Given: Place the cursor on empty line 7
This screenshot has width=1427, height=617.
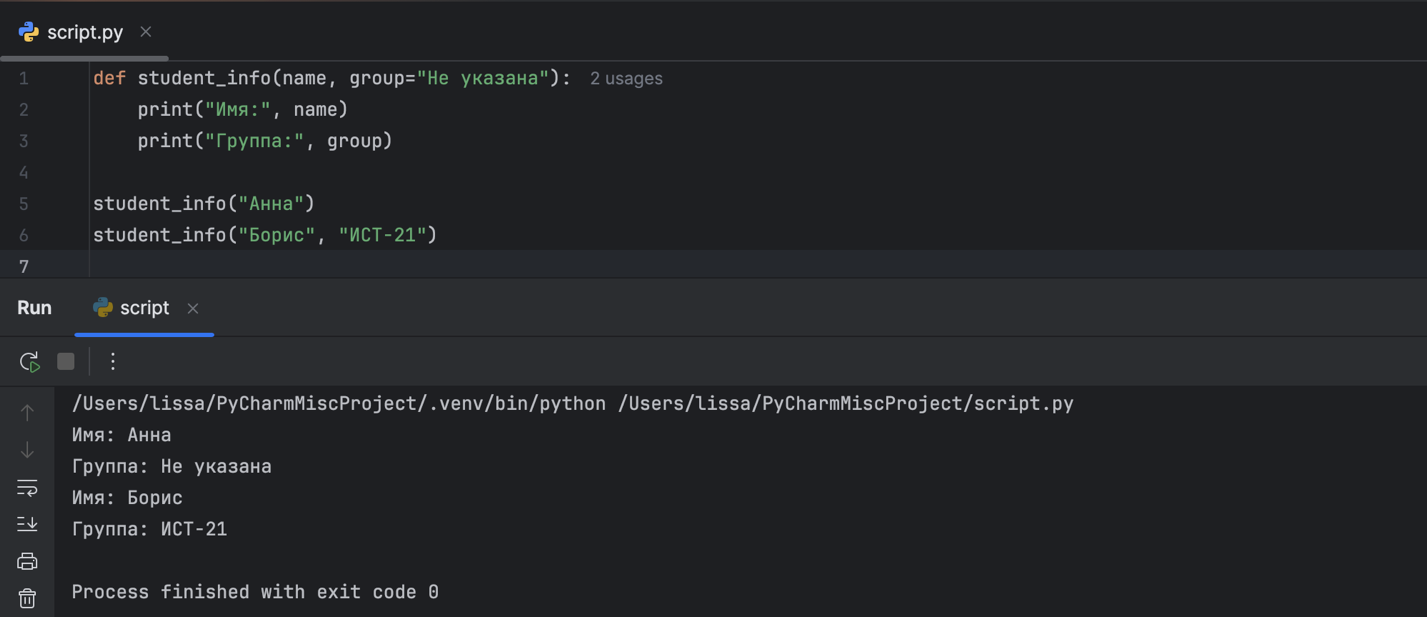Looking at the screenshot, I should click(x=400, y=266).
